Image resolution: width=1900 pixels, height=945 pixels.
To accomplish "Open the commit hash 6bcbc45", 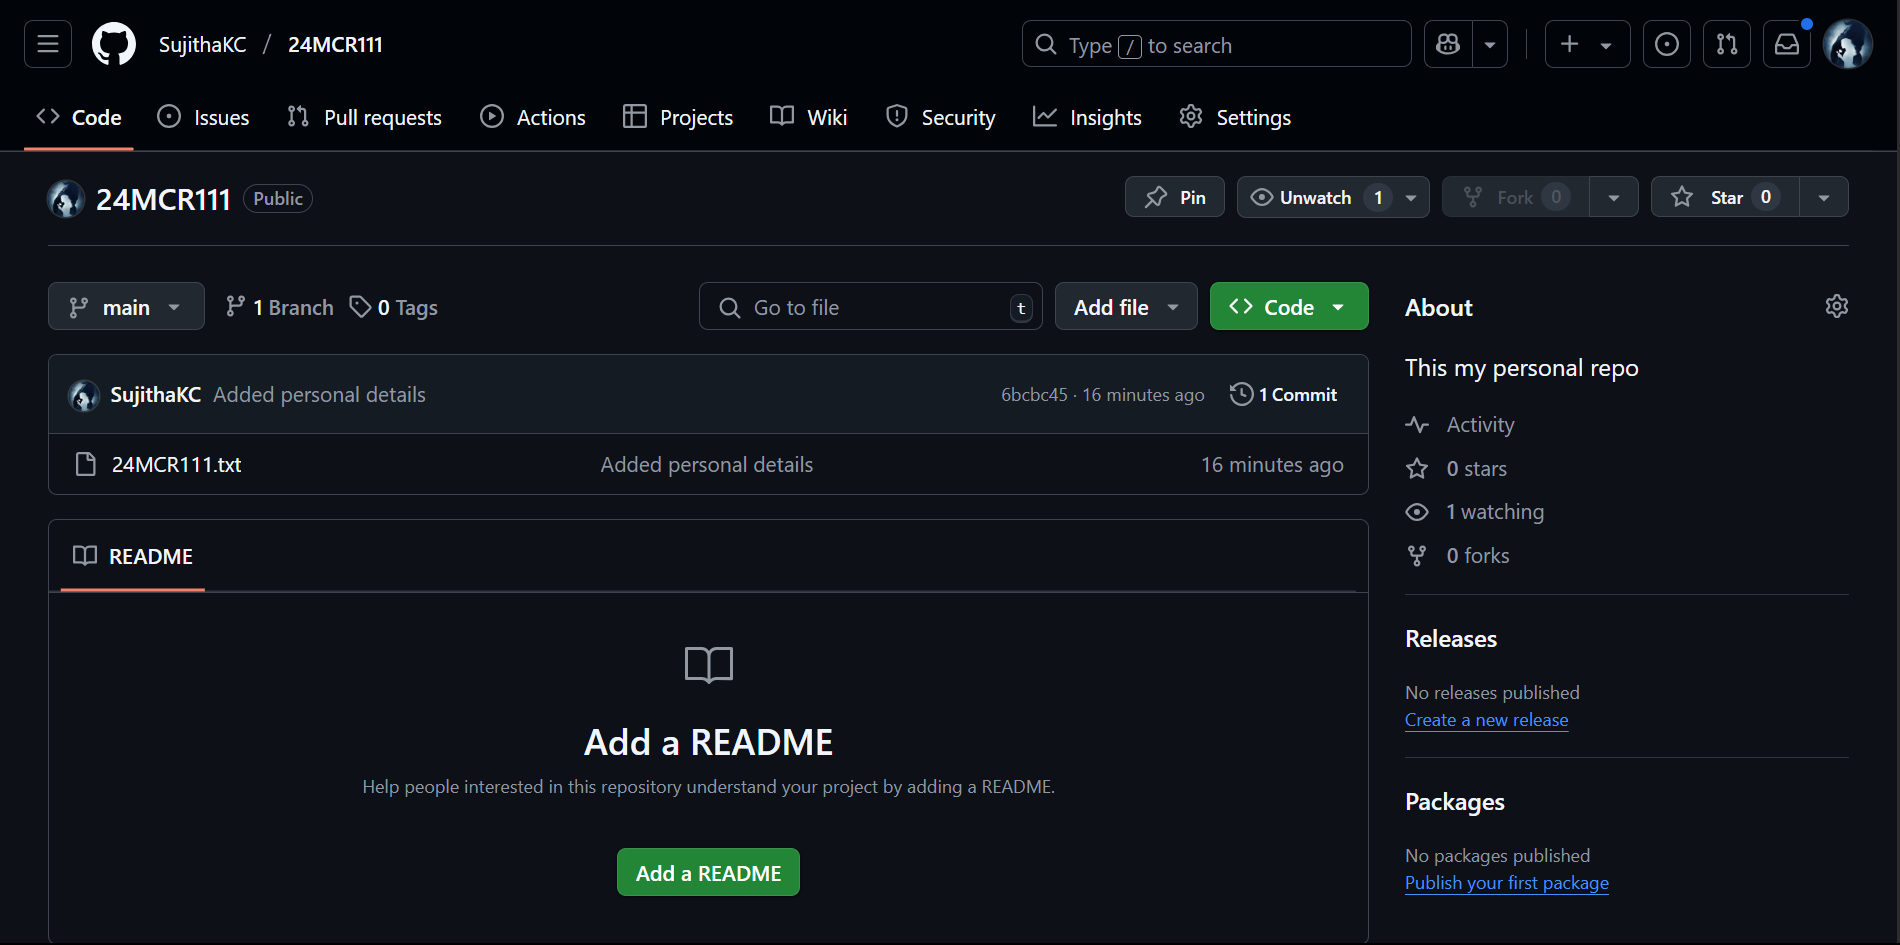I will 1034,395.
